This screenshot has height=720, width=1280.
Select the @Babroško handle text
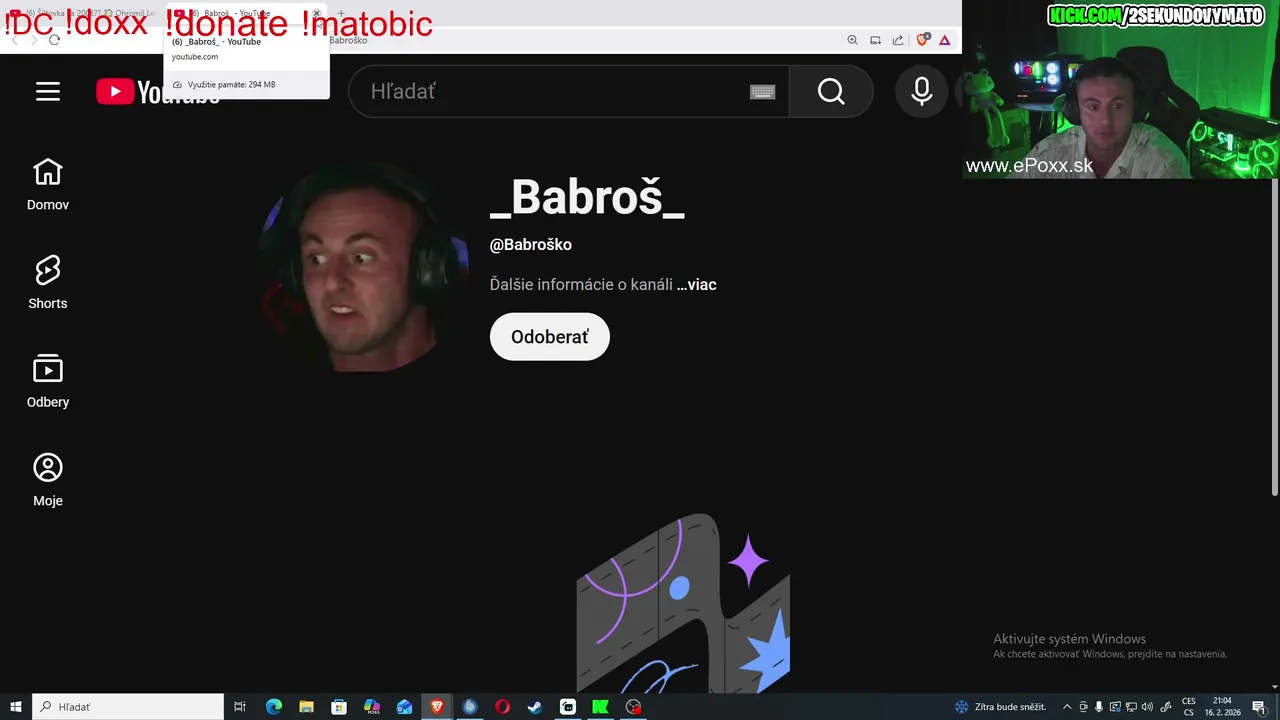(x=531, y=245)
